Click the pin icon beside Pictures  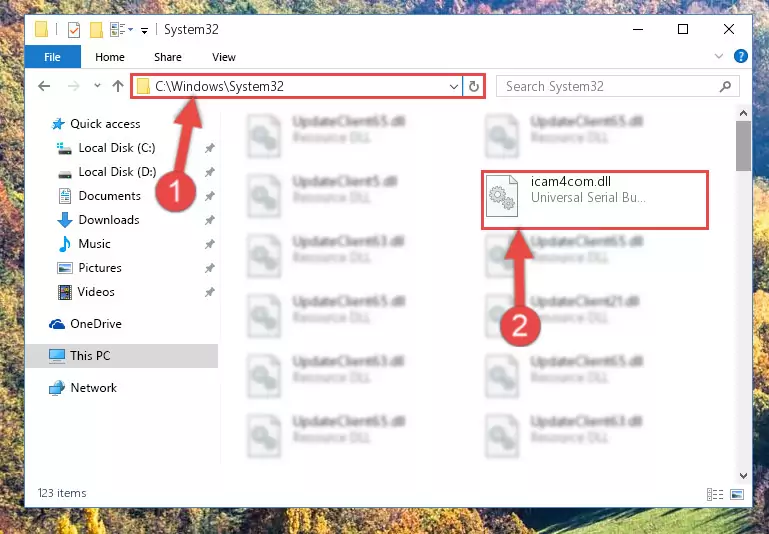[209, 268]
